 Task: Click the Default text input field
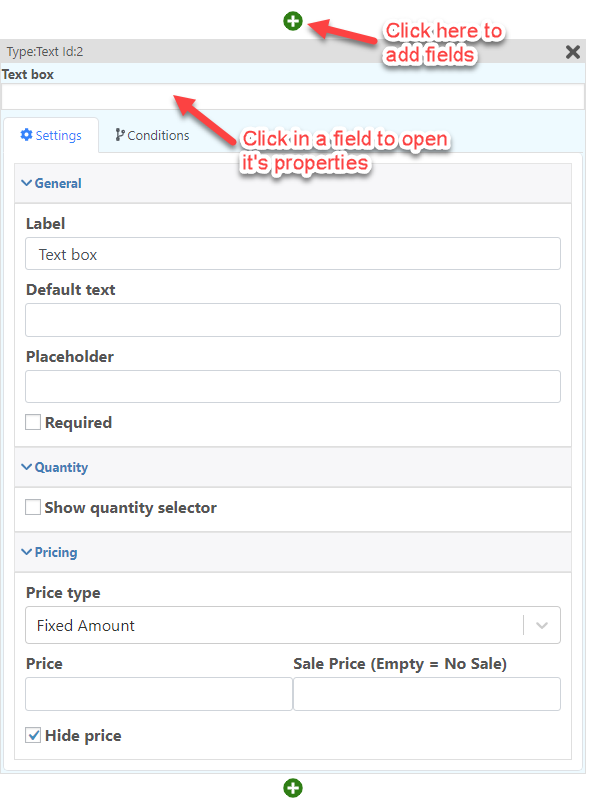(x=293, y=320)
